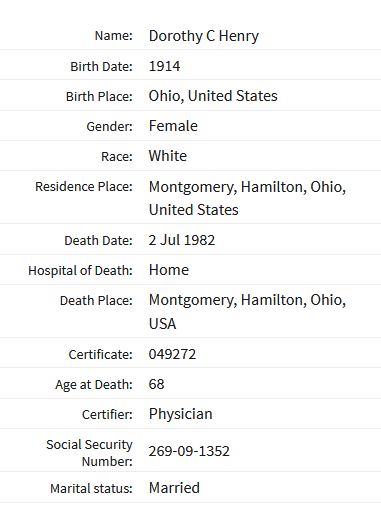The width and height of the screenshot is (381, 509).
Task: Click the Birth Place field label
Action: click(99, 97)
